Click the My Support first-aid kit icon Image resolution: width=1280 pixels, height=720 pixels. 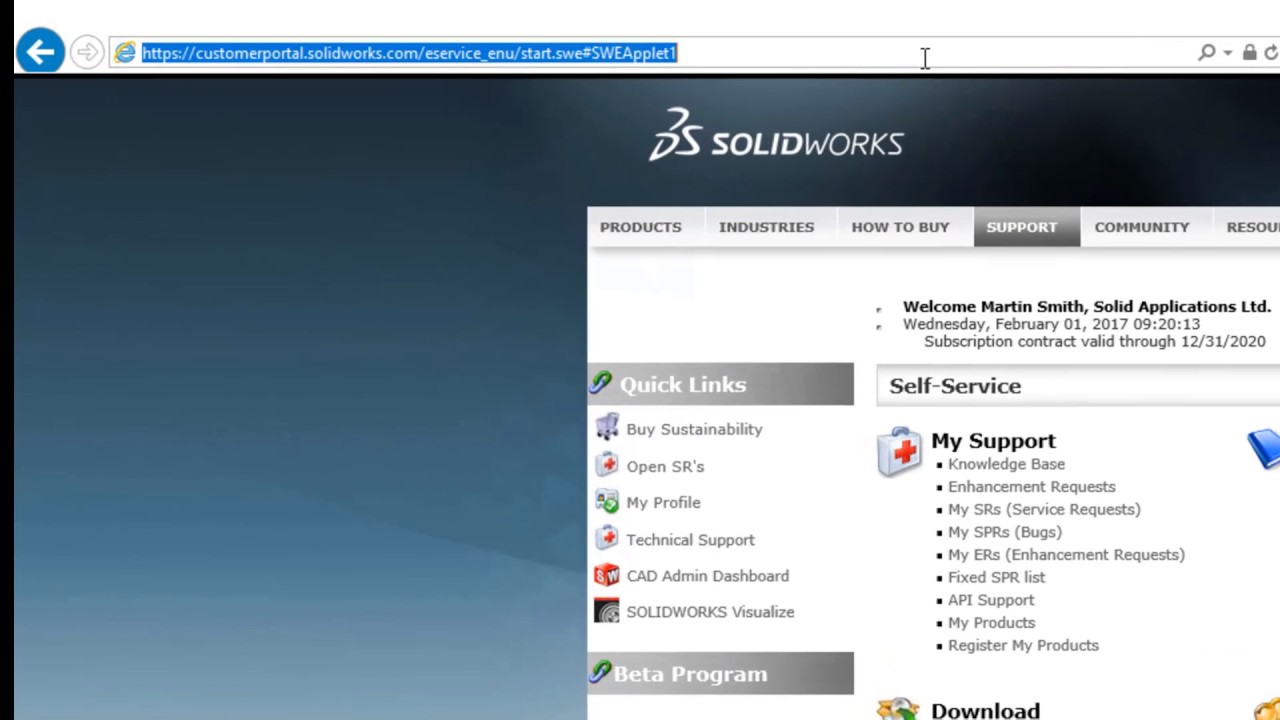[x=899, y=452]
